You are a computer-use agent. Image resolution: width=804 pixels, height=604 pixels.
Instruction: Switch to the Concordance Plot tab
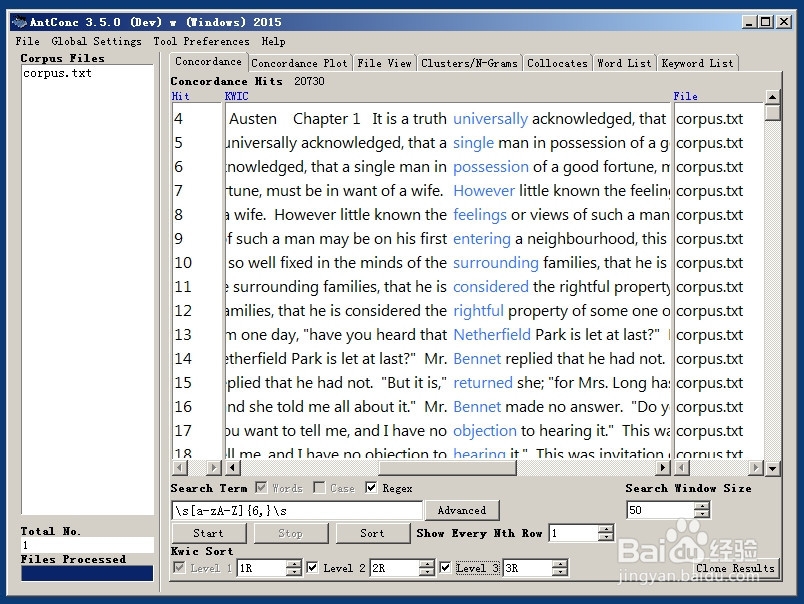(299, 63)
